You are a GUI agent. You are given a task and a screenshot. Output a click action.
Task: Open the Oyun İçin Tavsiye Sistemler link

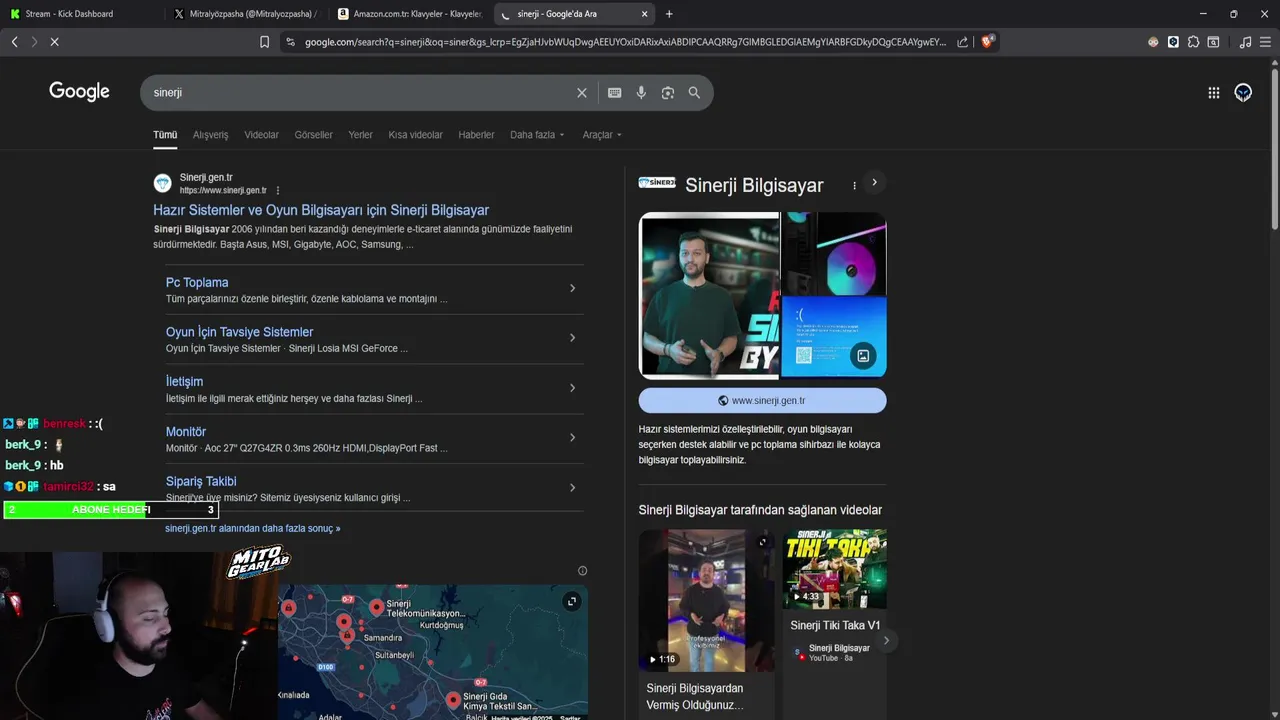click(x=240, y=332)
